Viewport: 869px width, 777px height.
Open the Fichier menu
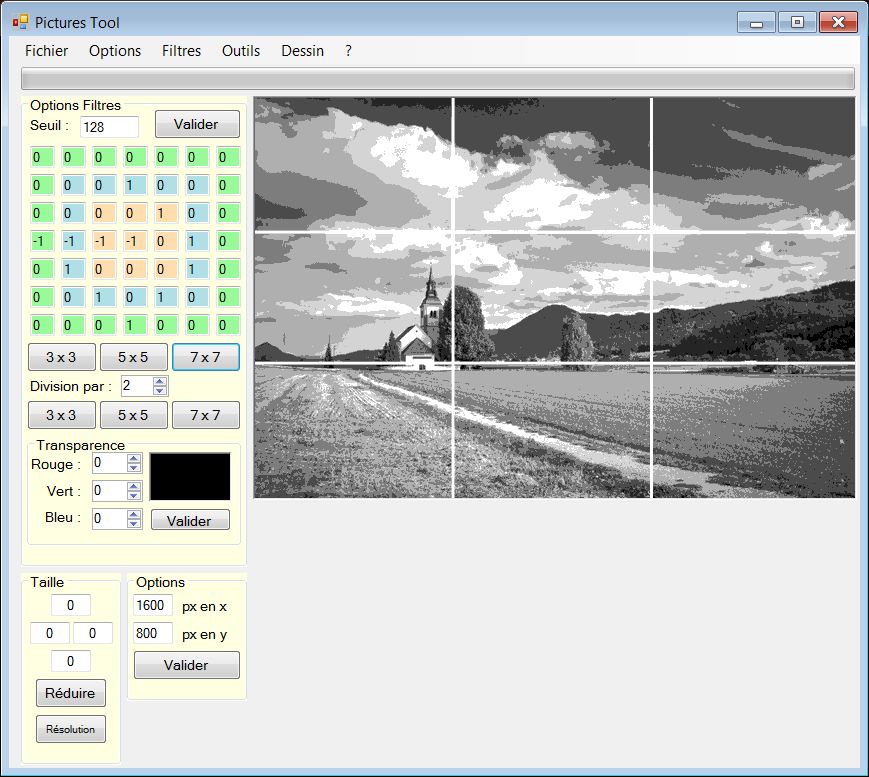click(47, 51)
